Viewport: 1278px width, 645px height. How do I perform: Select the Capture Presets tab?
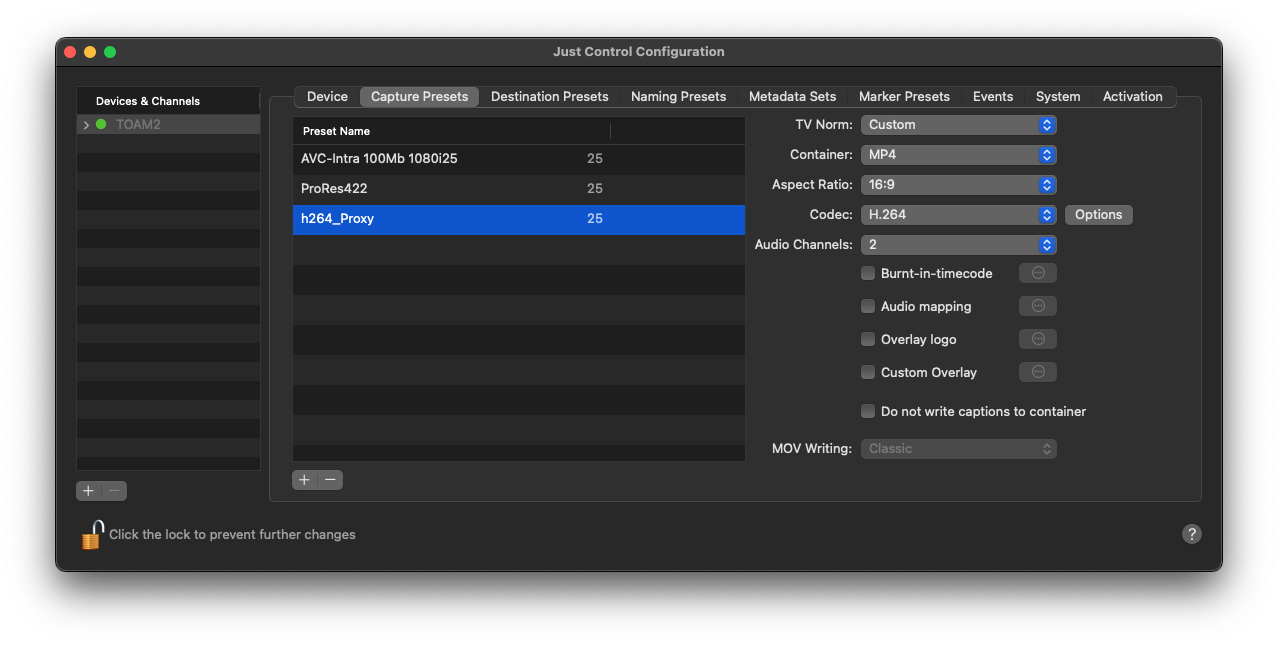[x=419, y=97]
